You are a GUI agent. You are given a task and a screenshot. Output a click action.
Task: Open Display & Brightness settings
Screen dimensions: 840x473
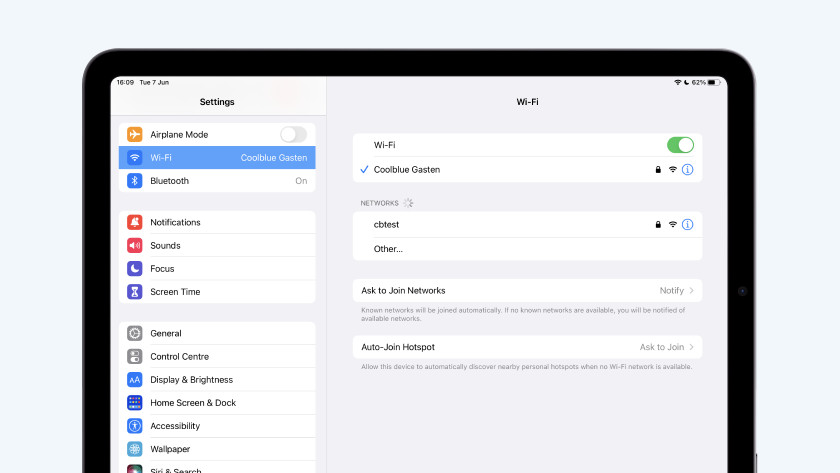[217, 380]
